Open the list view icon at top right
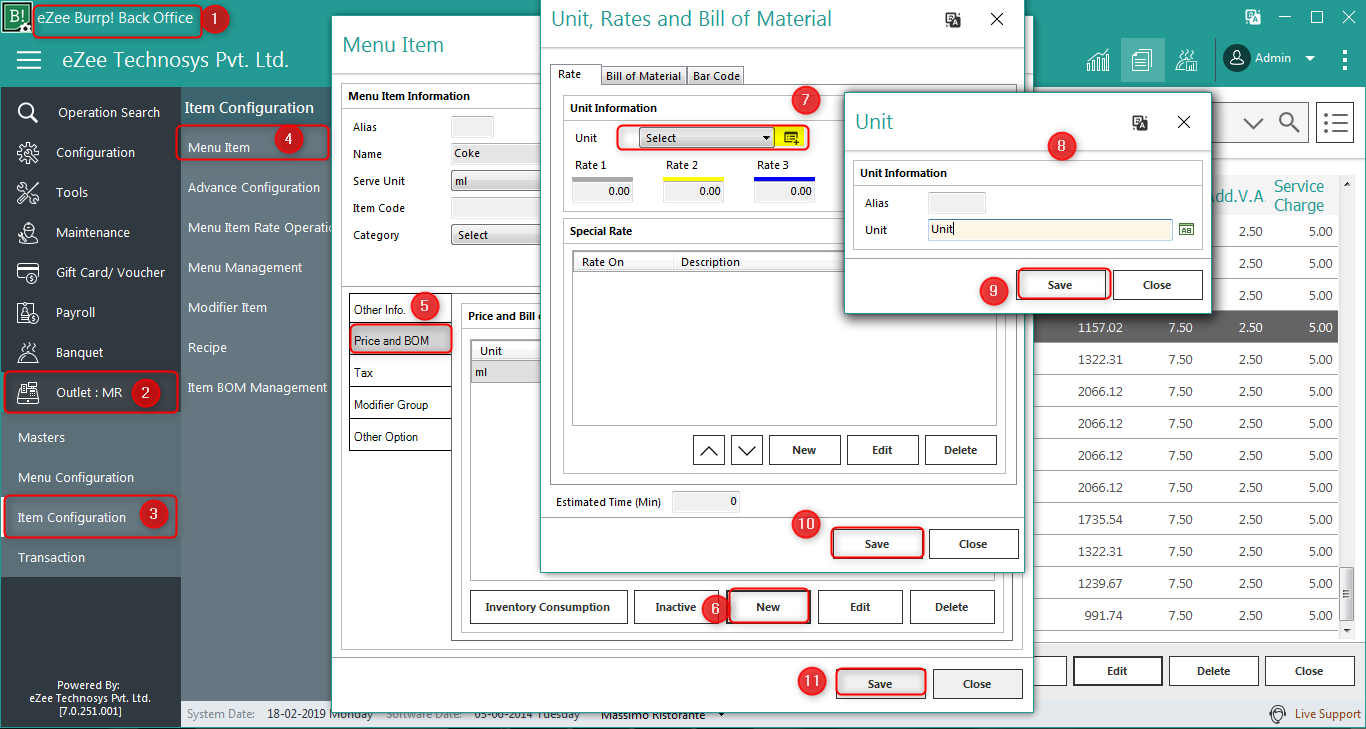1366x729 pixels. [x=1334, y=123]
